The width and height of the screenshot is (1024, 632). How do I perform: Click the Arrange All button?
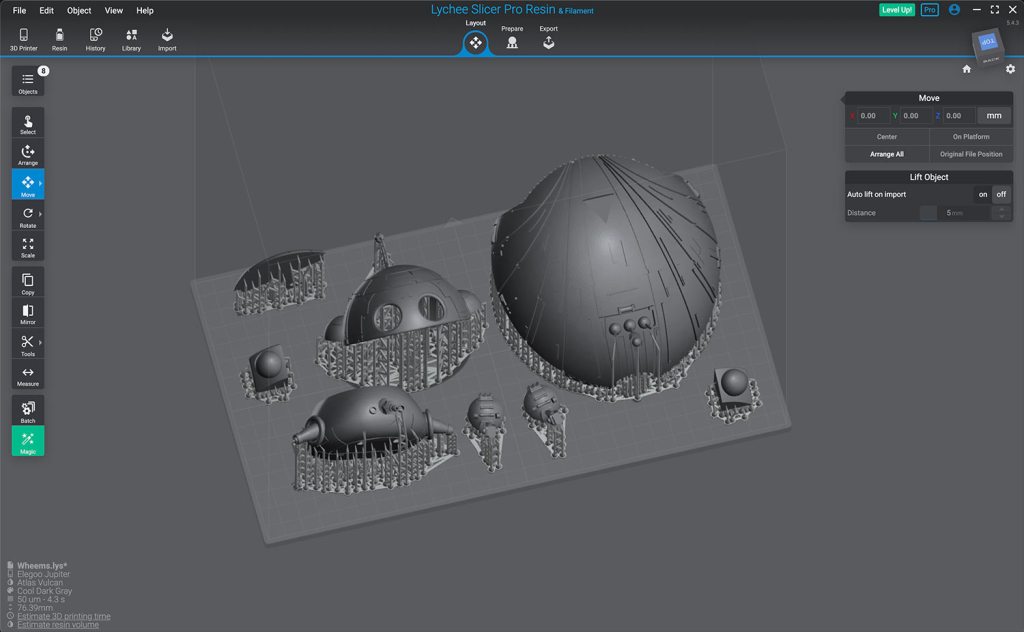click(x=887, y=154)
